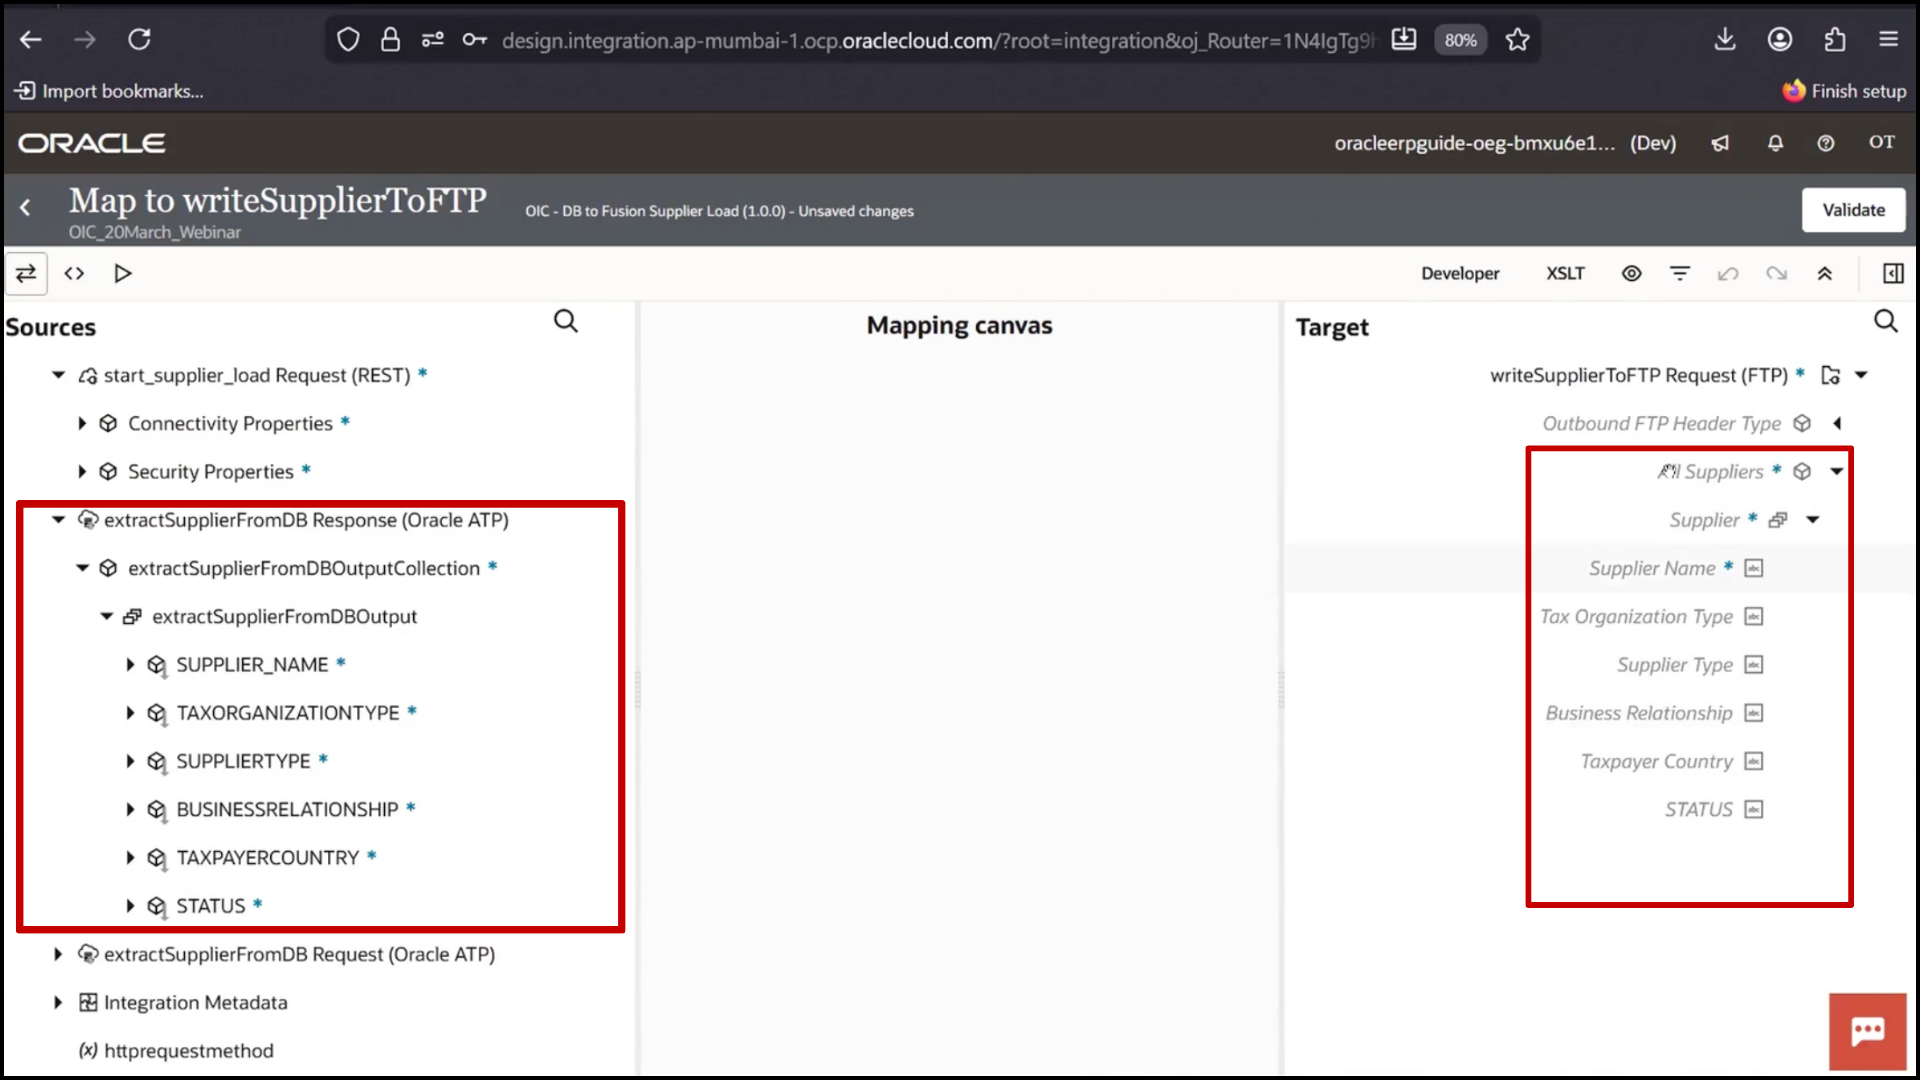This screenshot has width=1920, height=1080.
Task: Collapse all with double chevron icon
Action: point(1824,273)
